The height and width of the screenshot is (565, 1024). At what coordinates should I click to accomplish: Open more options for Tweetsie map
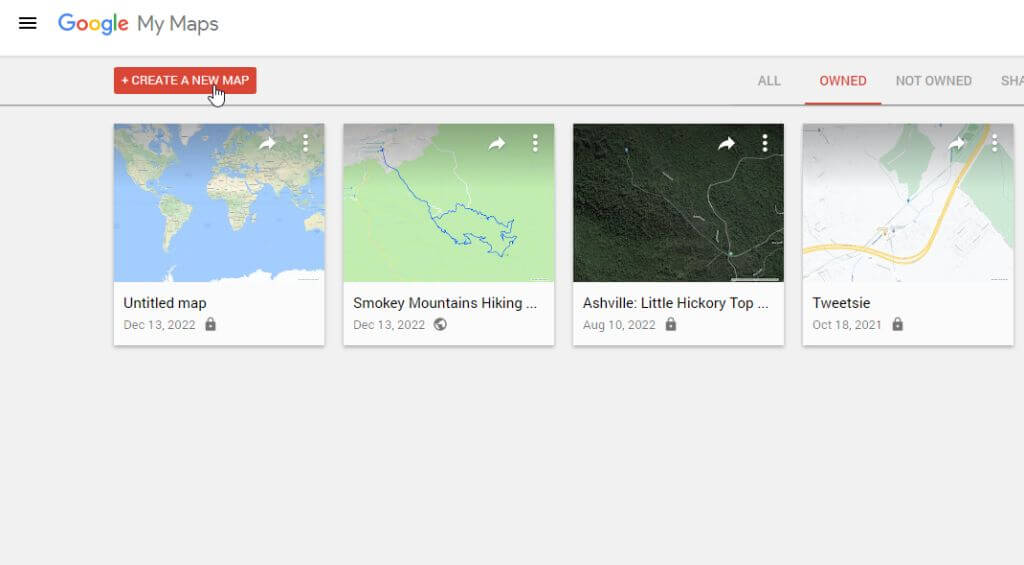[995, 144]
